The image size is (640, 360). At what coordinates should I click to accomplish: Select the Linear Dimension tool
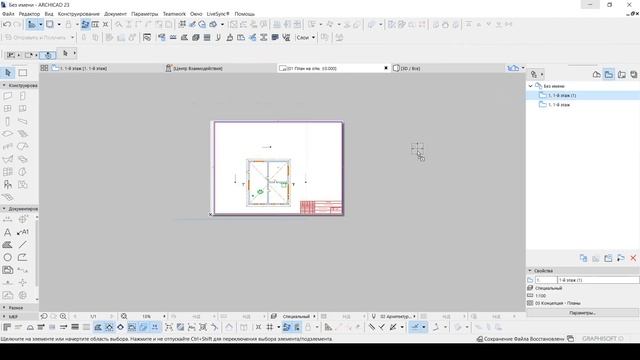point(8,220)
